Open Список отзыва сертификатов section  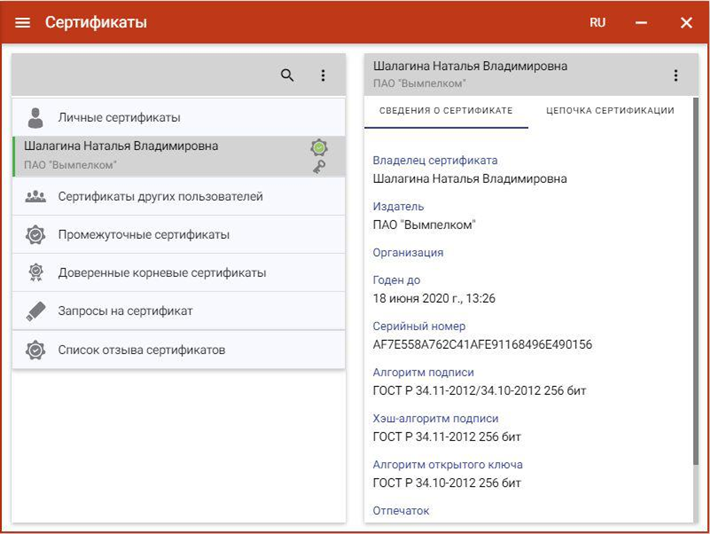pyautogui.click(x=179, y=350)
